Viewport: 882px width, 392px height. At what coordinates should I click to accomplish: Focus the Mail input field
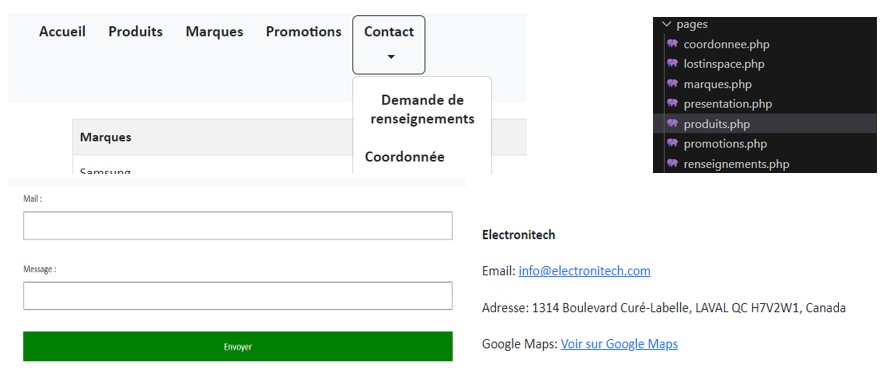click(x=237, y=226)
